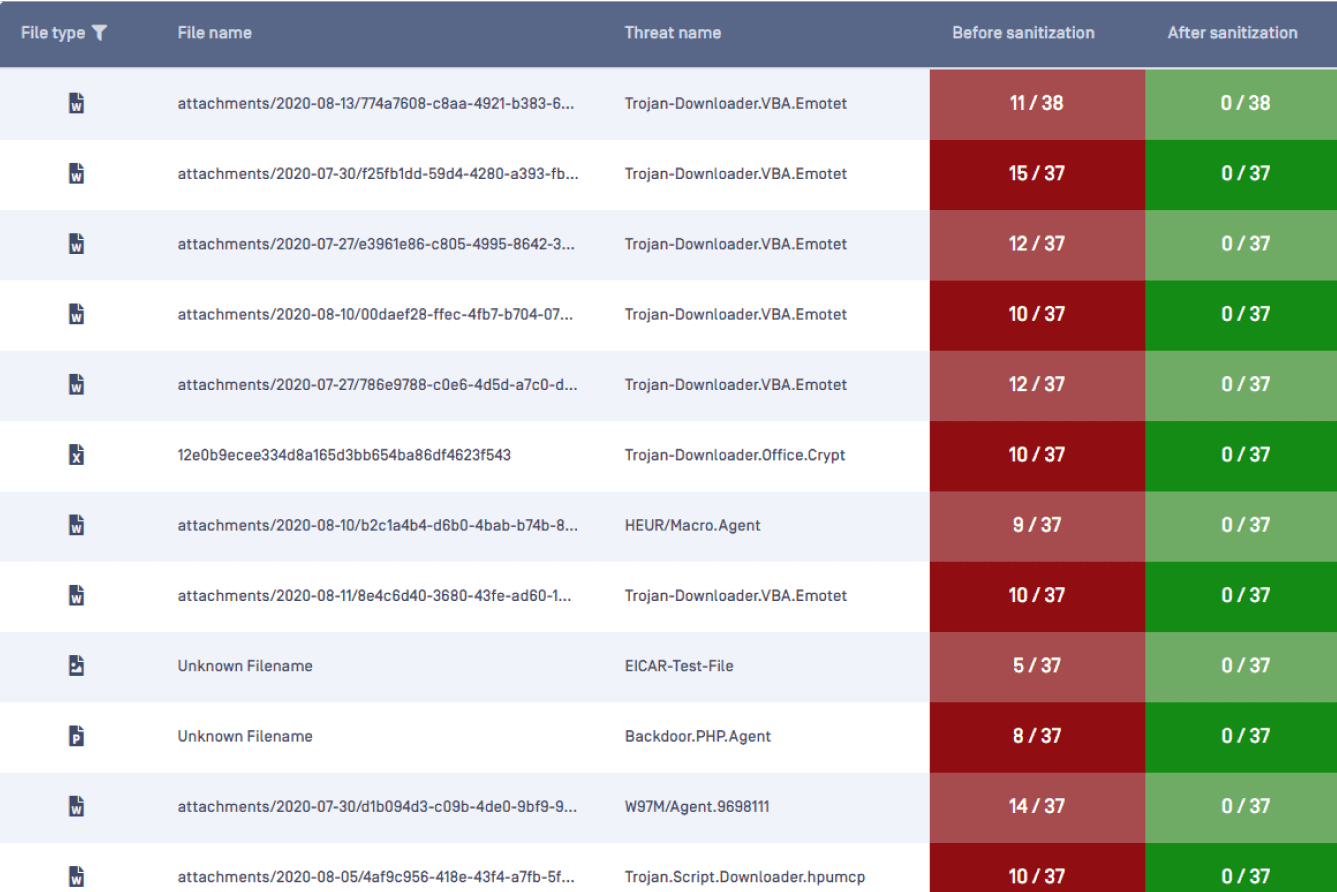Click the Word icon for the 2020-08-13 attachment
The height and width of the screenshot is (892, 1337).
[76, 103]
